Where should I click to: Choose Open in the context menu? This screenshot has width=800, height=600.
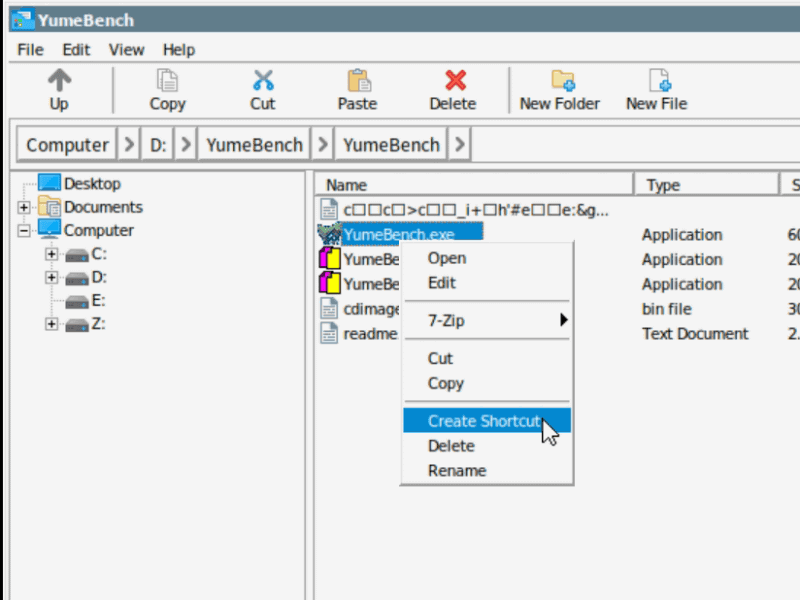[x=487, y=258]
